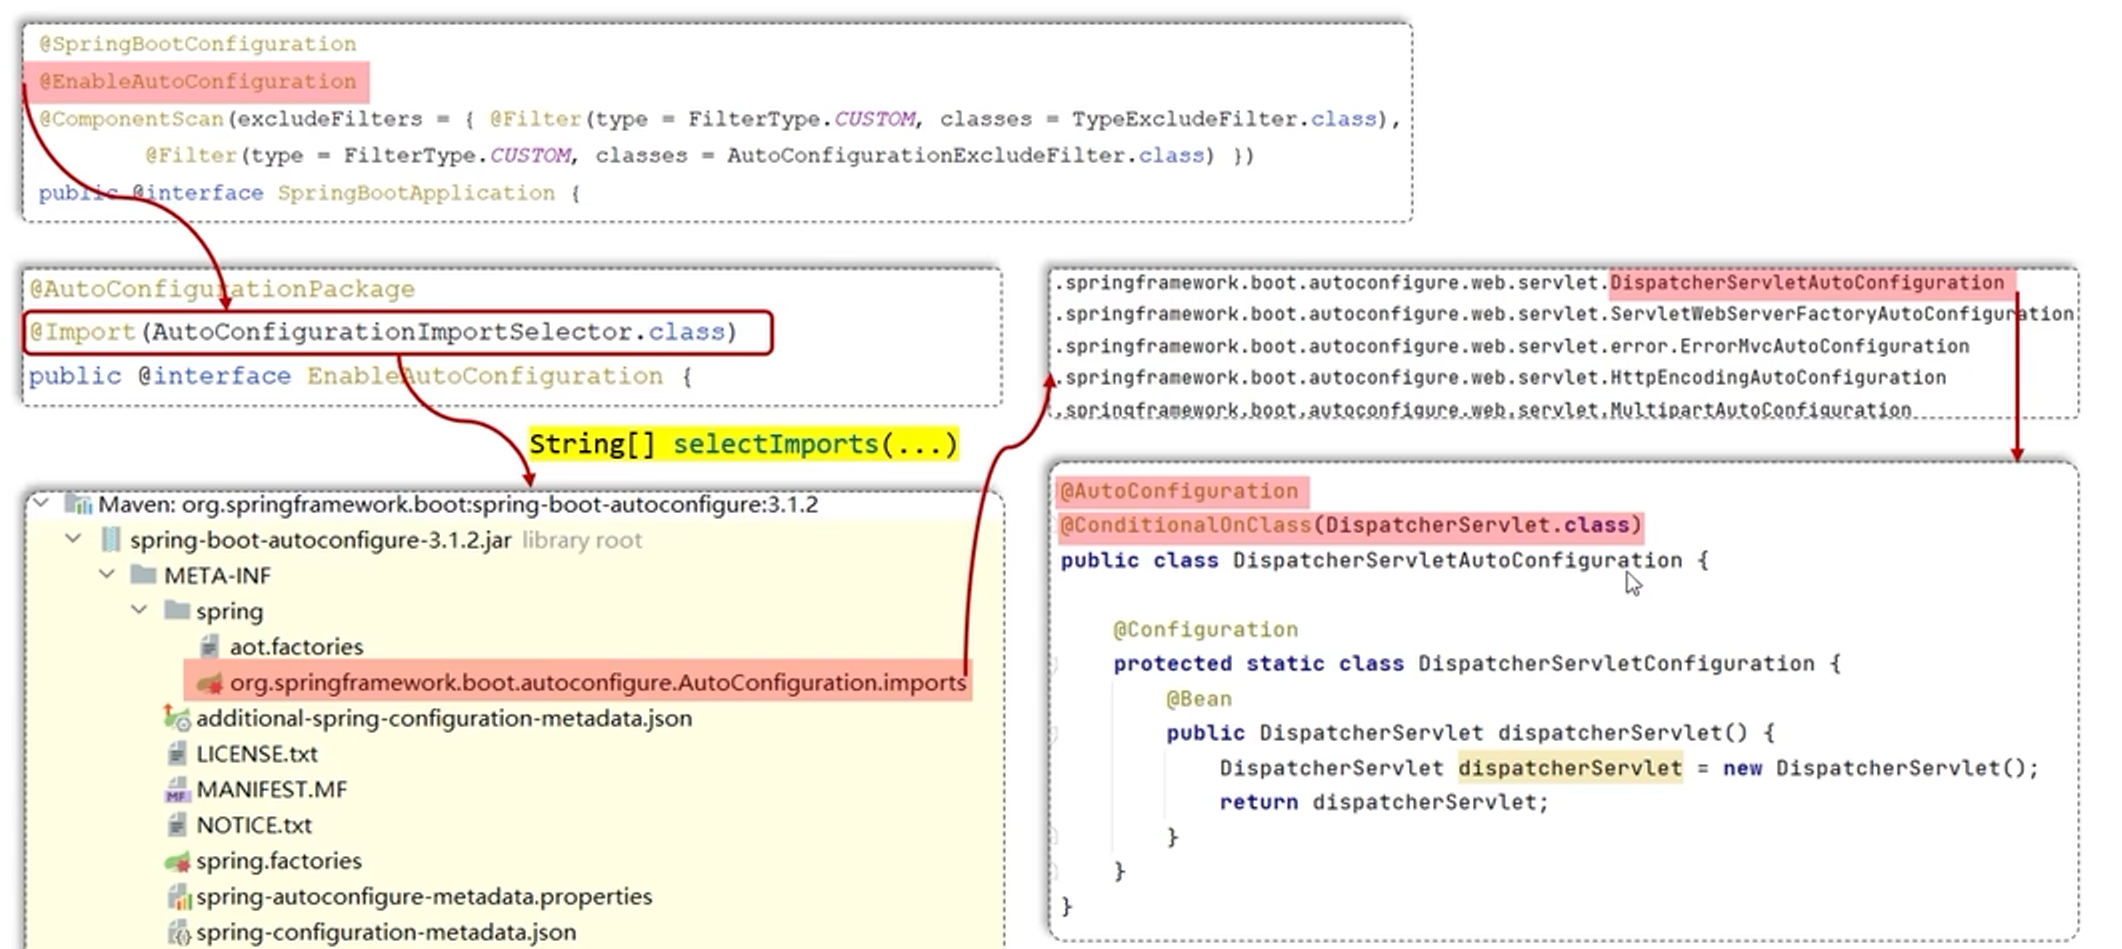Screen dimensions: 2122x949
Task: Click the META-INF folder icon
Action: (144, 575)
